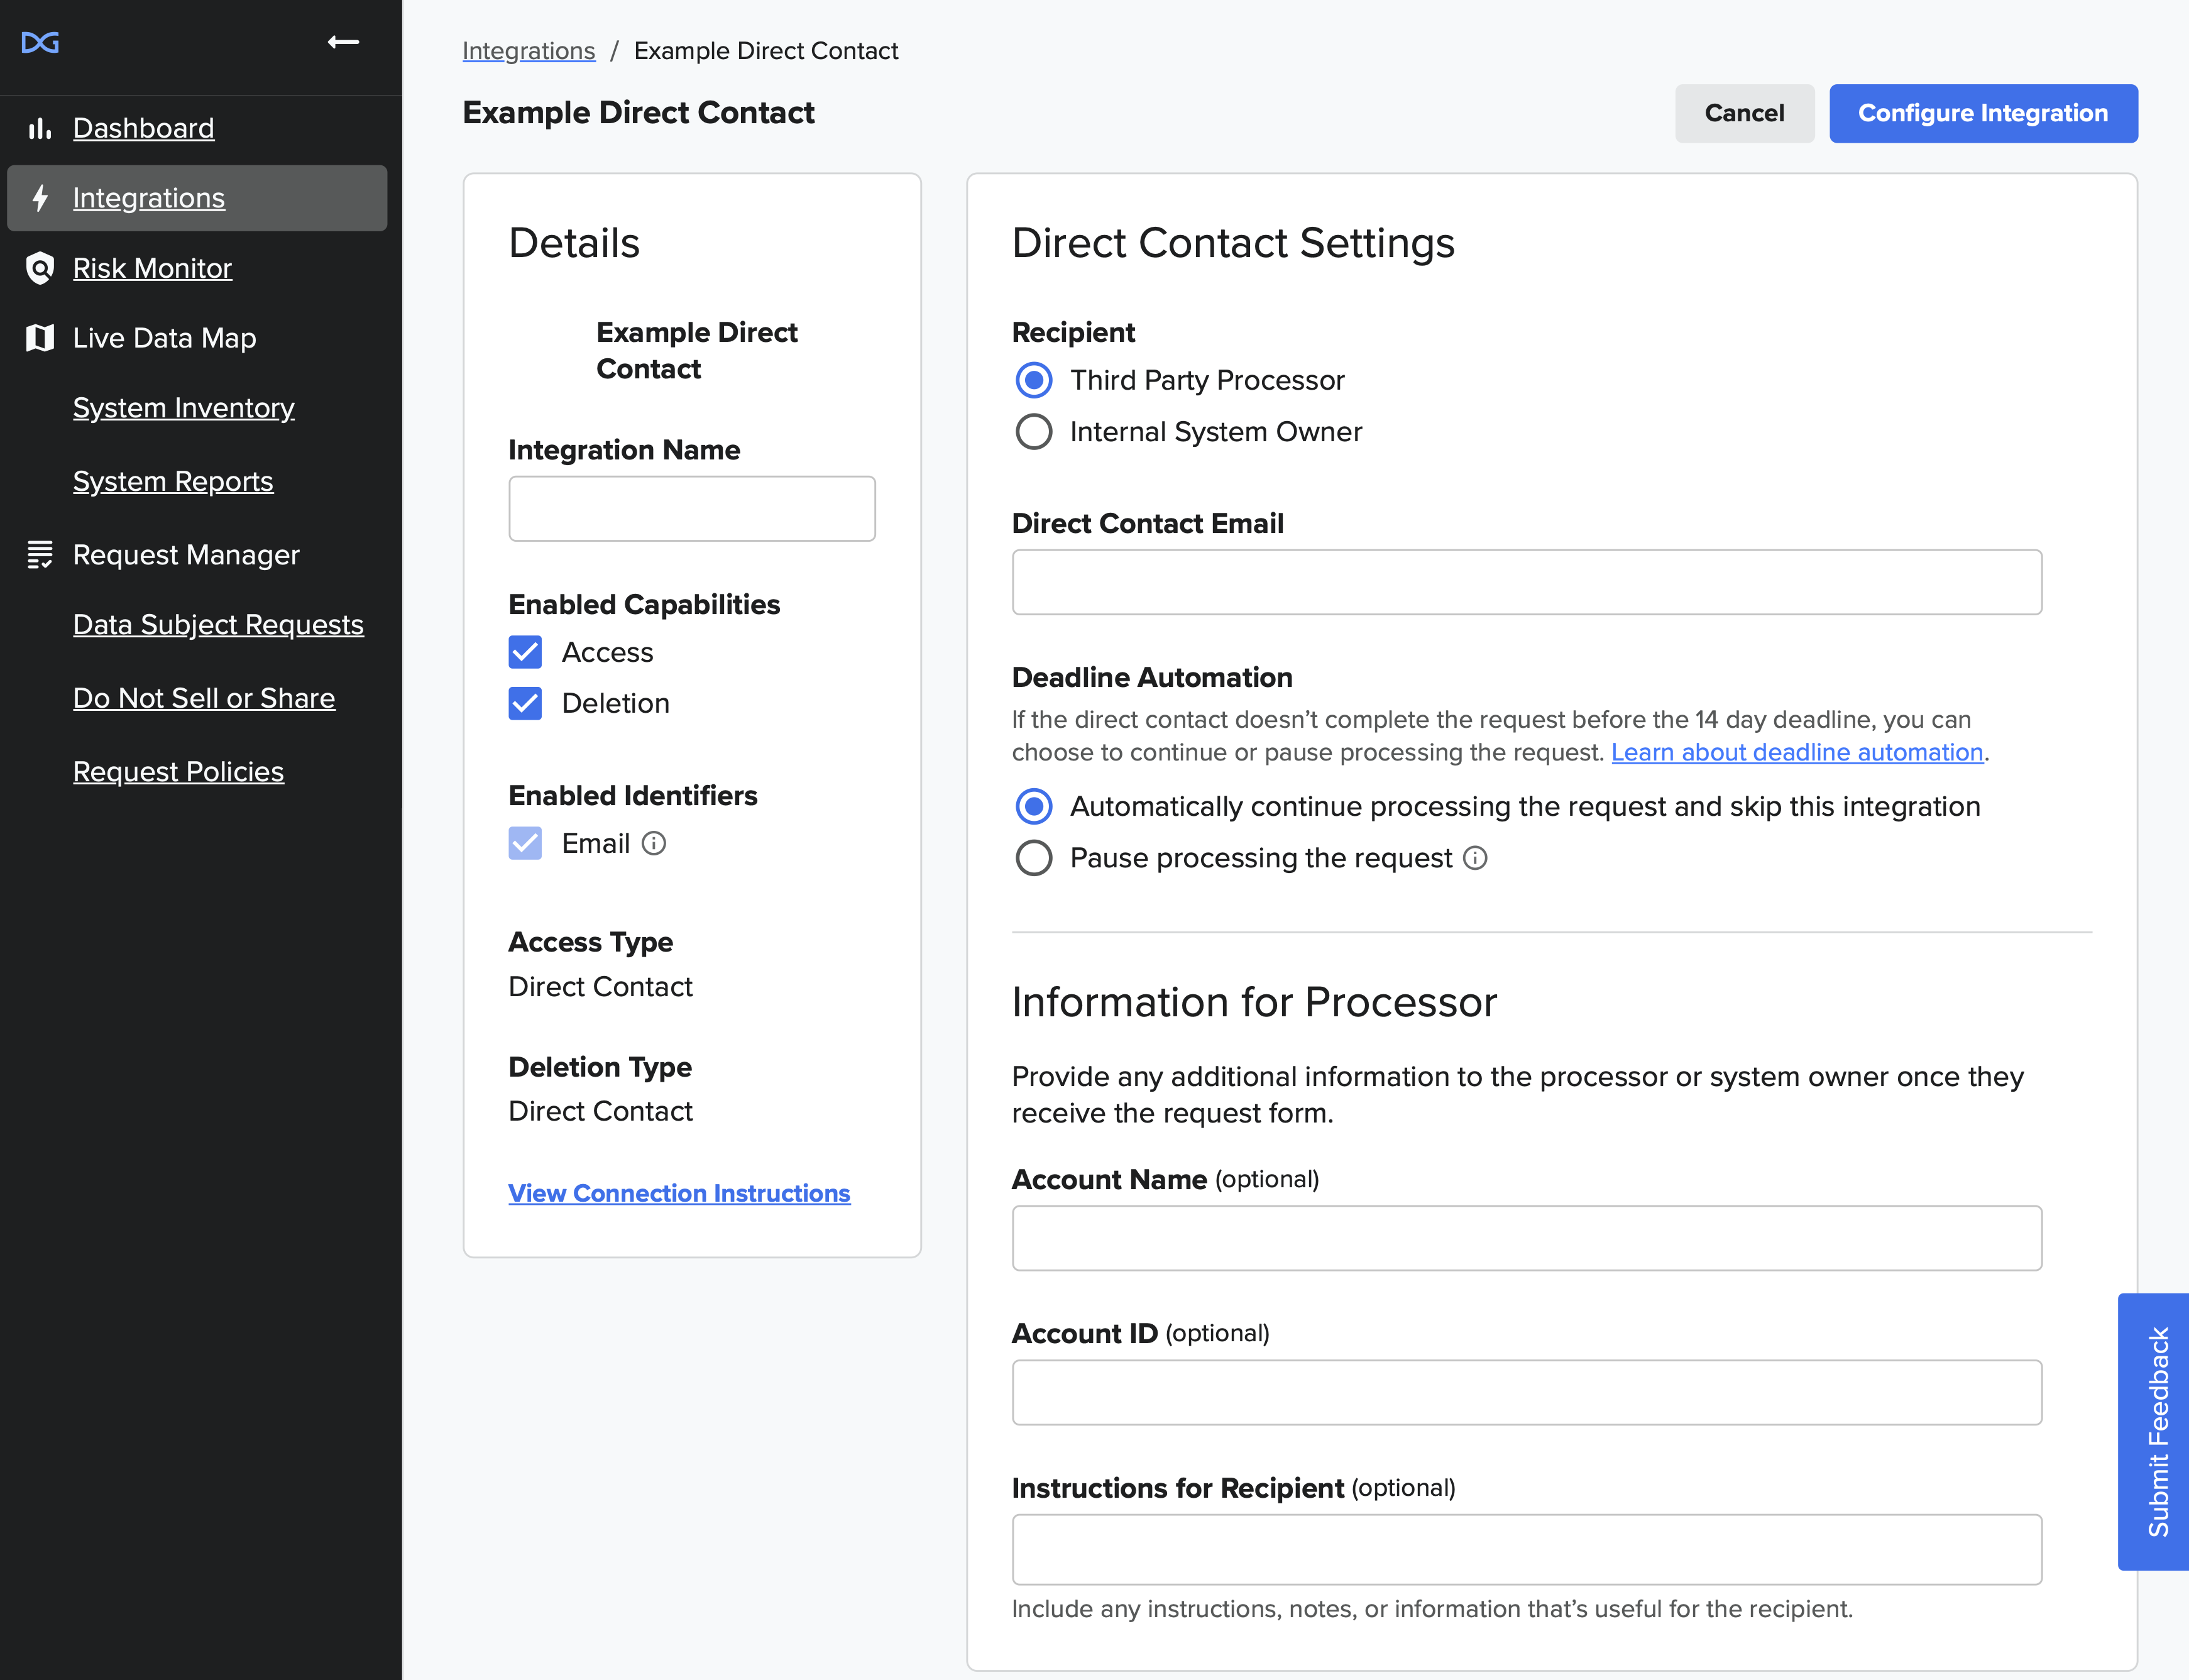This screenshot has width=2189, height=1680.
Task: Open the Submit Feedback tab
Action: click(x=2154, y=1431)
